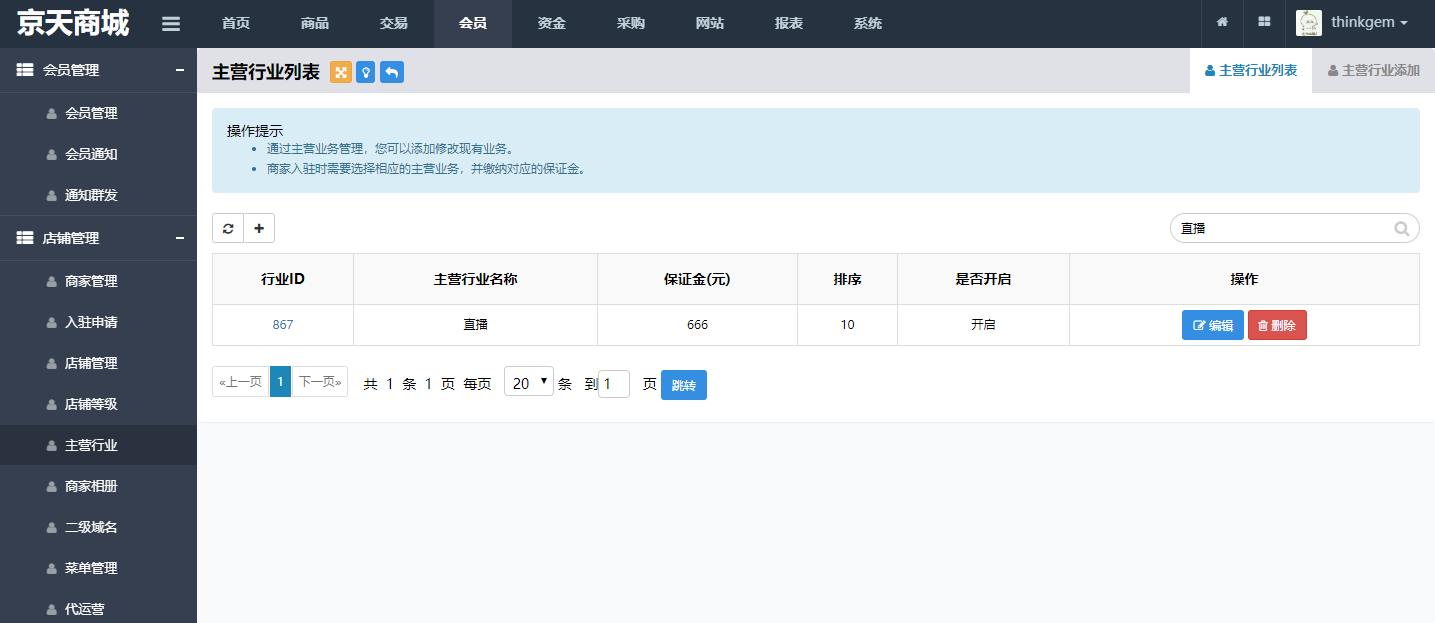Click the 会员管理 section grid icon
Screen dimensions: 1435x623
point(25,70)
